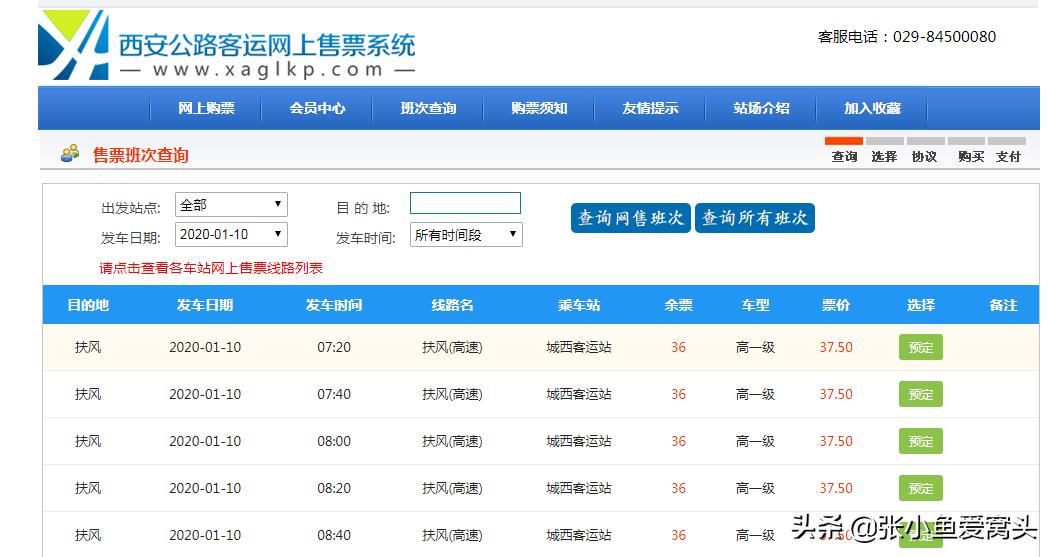Open the 出发站点 dropdown
The width and height of the screenshot is (1054, 557).
pyautogui.click(x=231, y=205)
